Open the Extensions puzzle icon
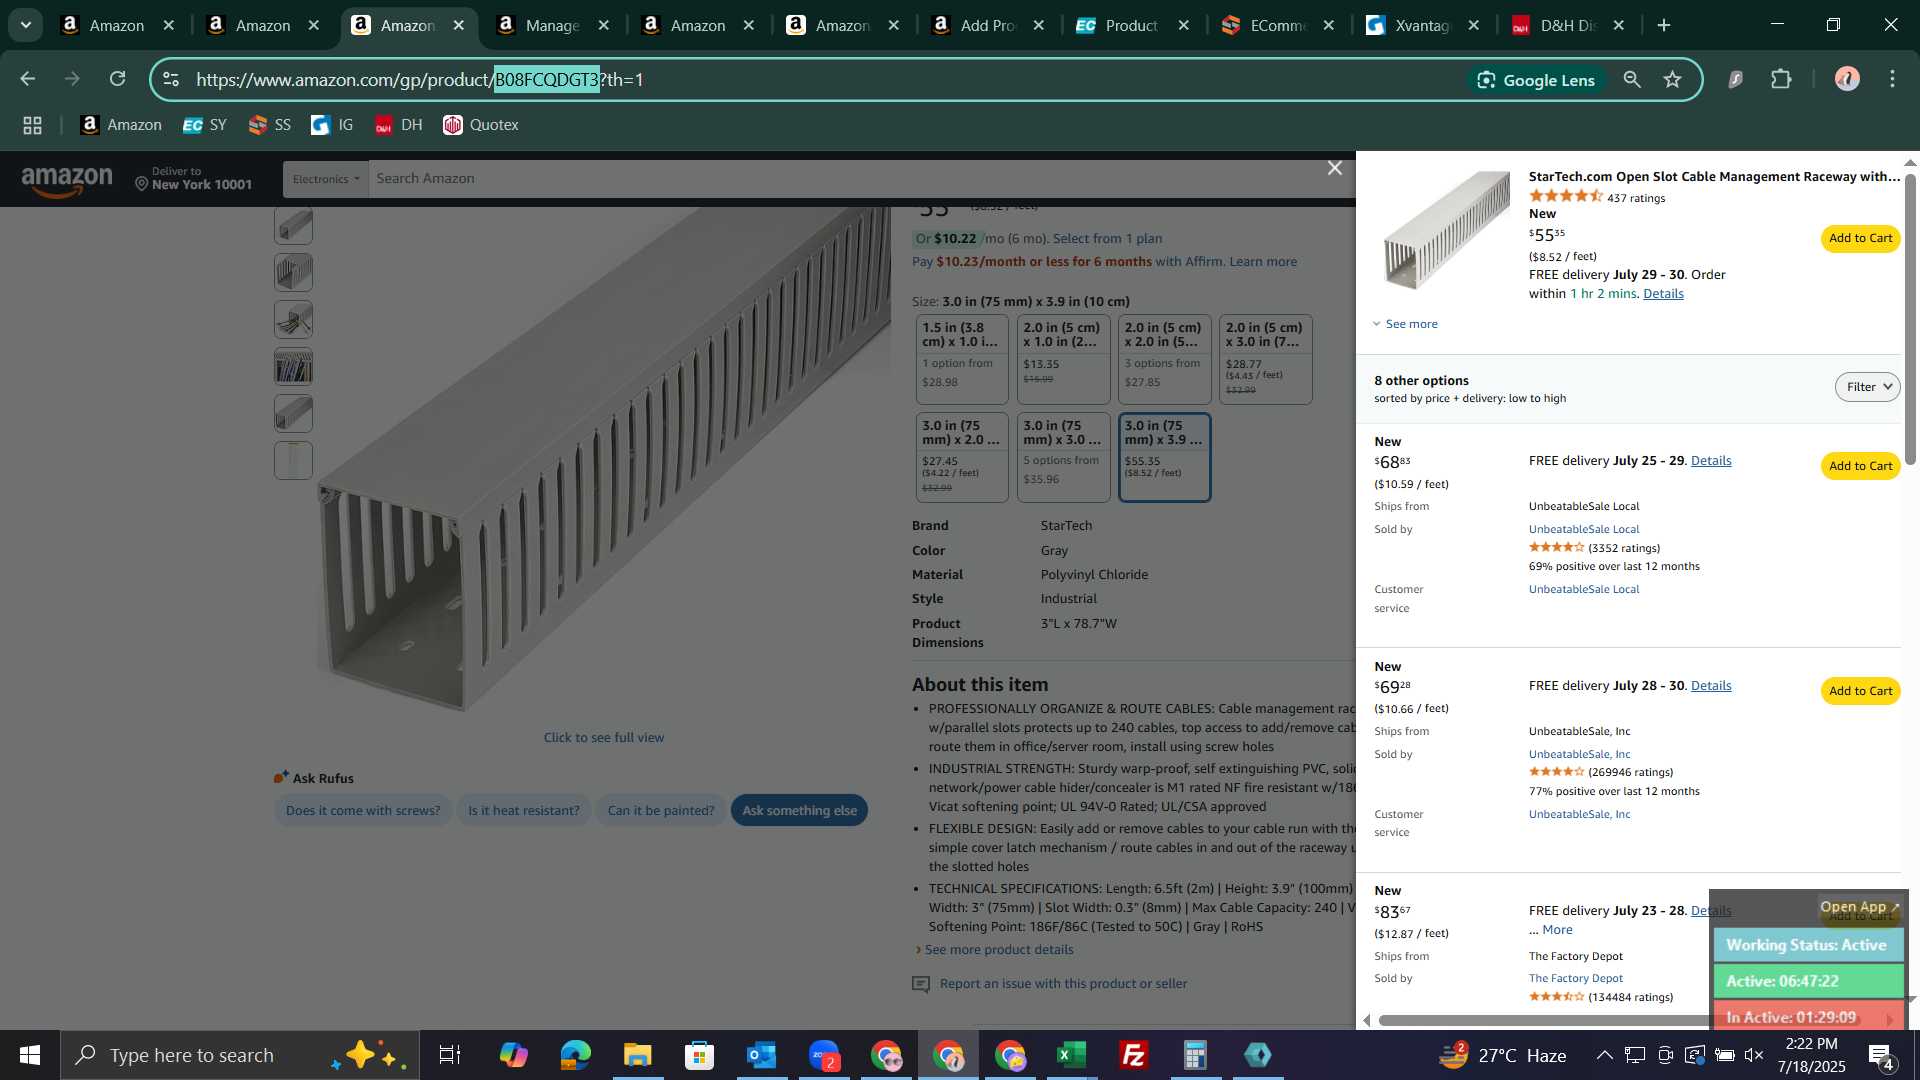The width and height of the screenshot is (1920, 1080). coord(1781,79)
